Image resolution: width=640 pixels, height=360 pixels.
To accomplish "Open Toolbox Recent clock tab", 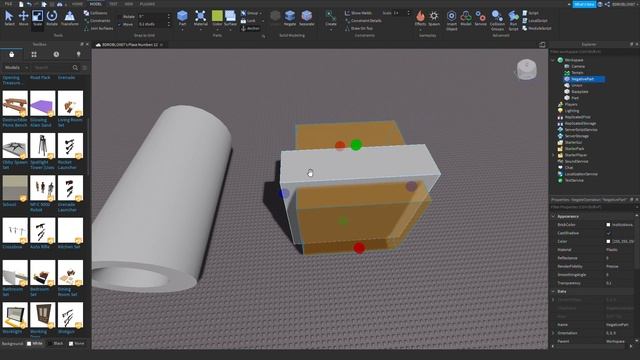I will (56, 54).
